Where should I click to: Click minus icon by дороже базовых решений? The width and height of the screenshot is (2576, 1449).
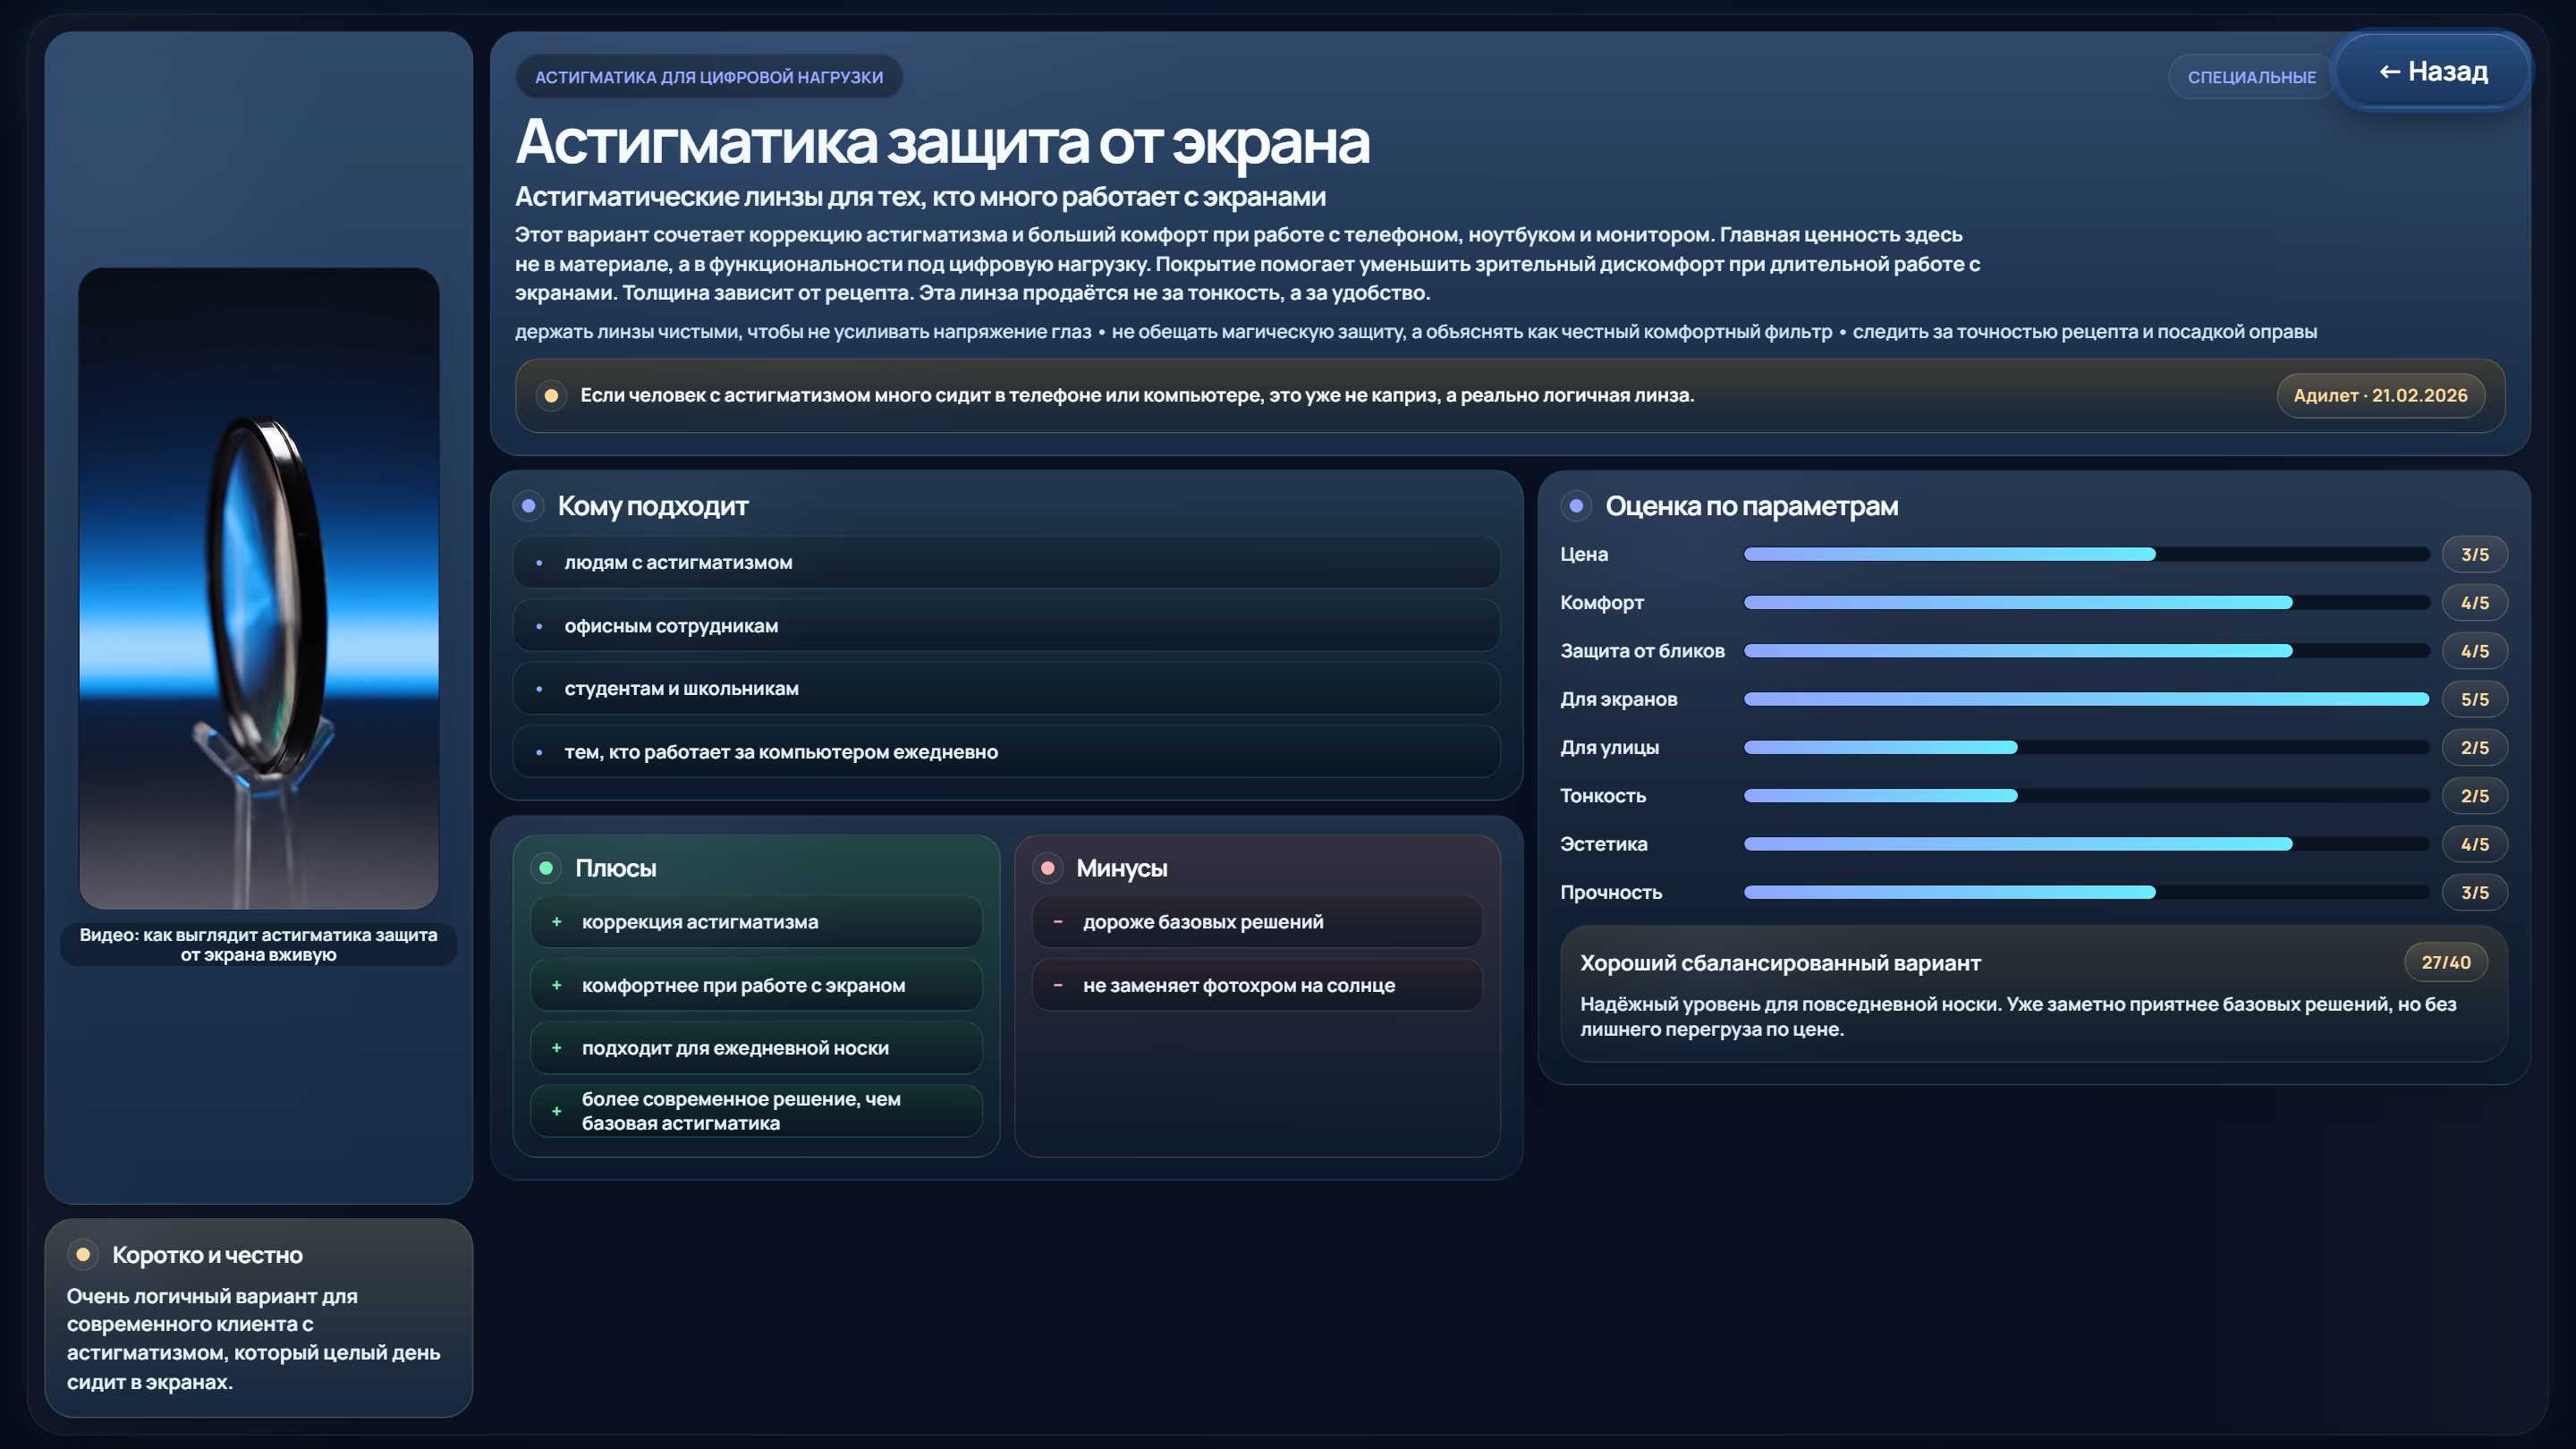tap(1058, 922)
